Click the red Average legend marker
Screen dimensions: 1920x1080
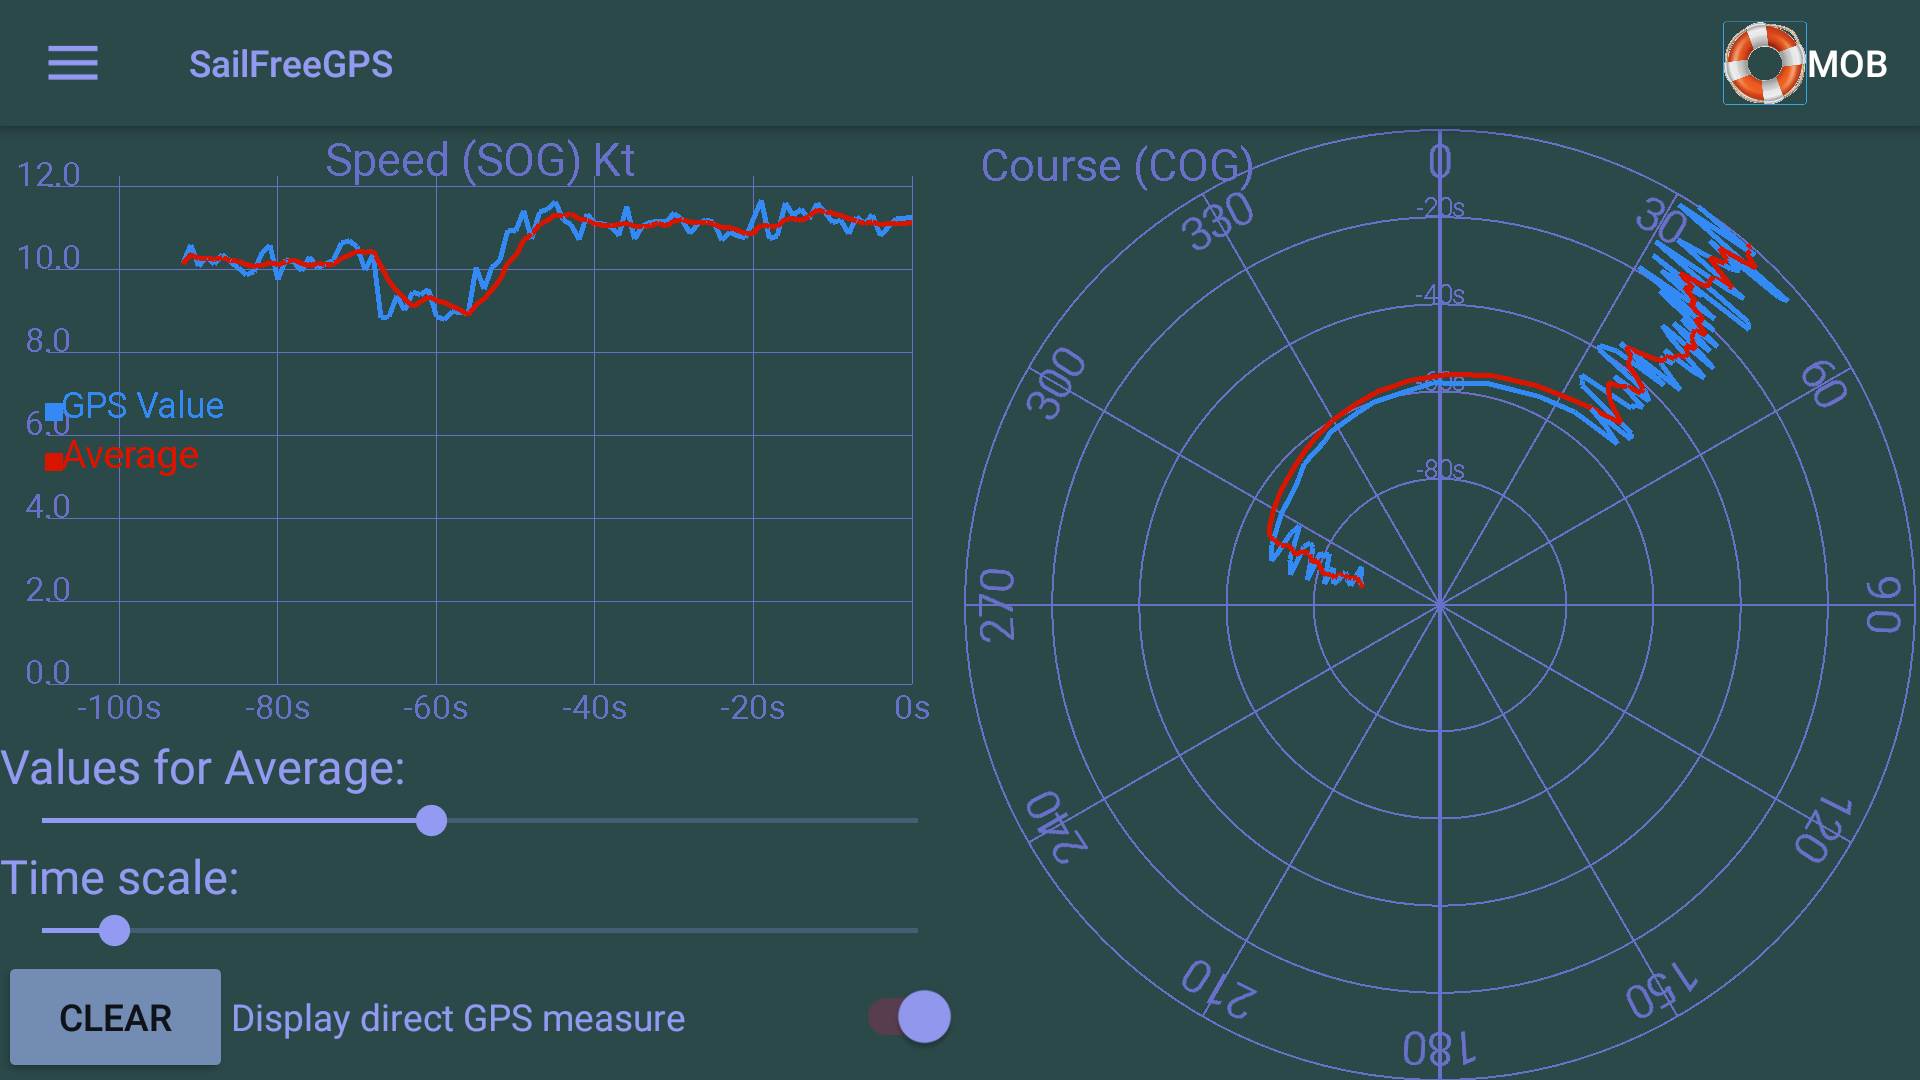(54, 461)
